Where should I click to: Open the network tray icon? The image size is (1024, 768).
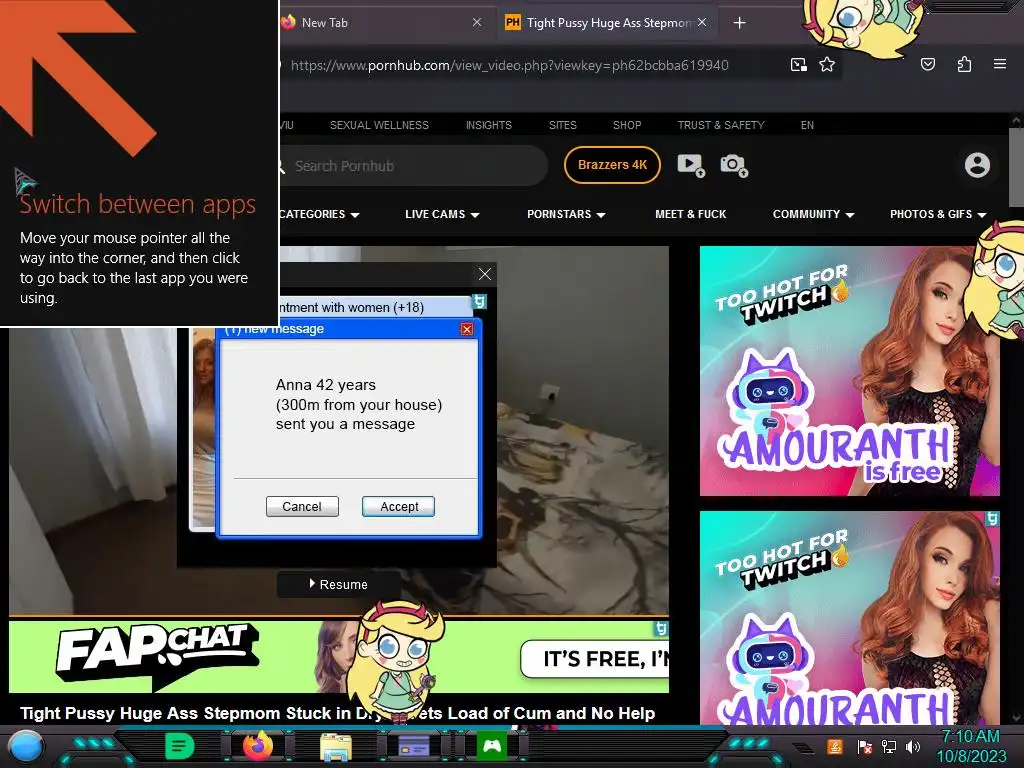pos(889,746)
